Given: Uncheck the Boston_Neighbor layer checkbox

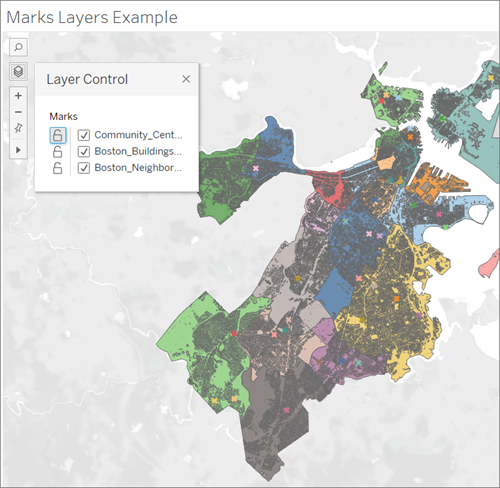Looking at the screenshot, I should point(84,168).
